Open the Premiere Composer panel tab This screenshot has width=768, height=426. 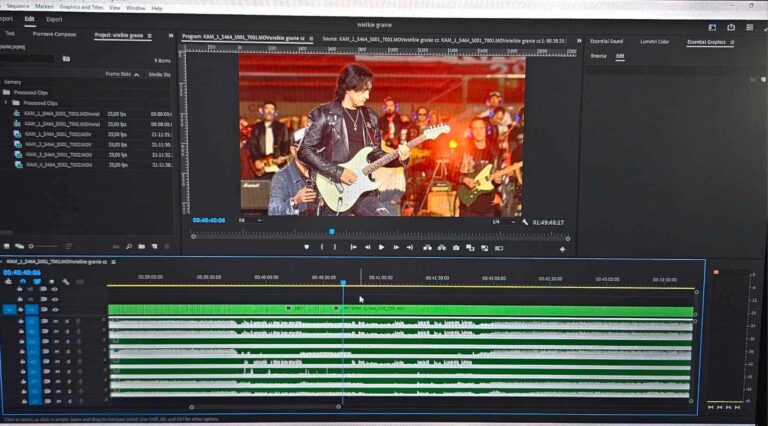click(54, 34)
